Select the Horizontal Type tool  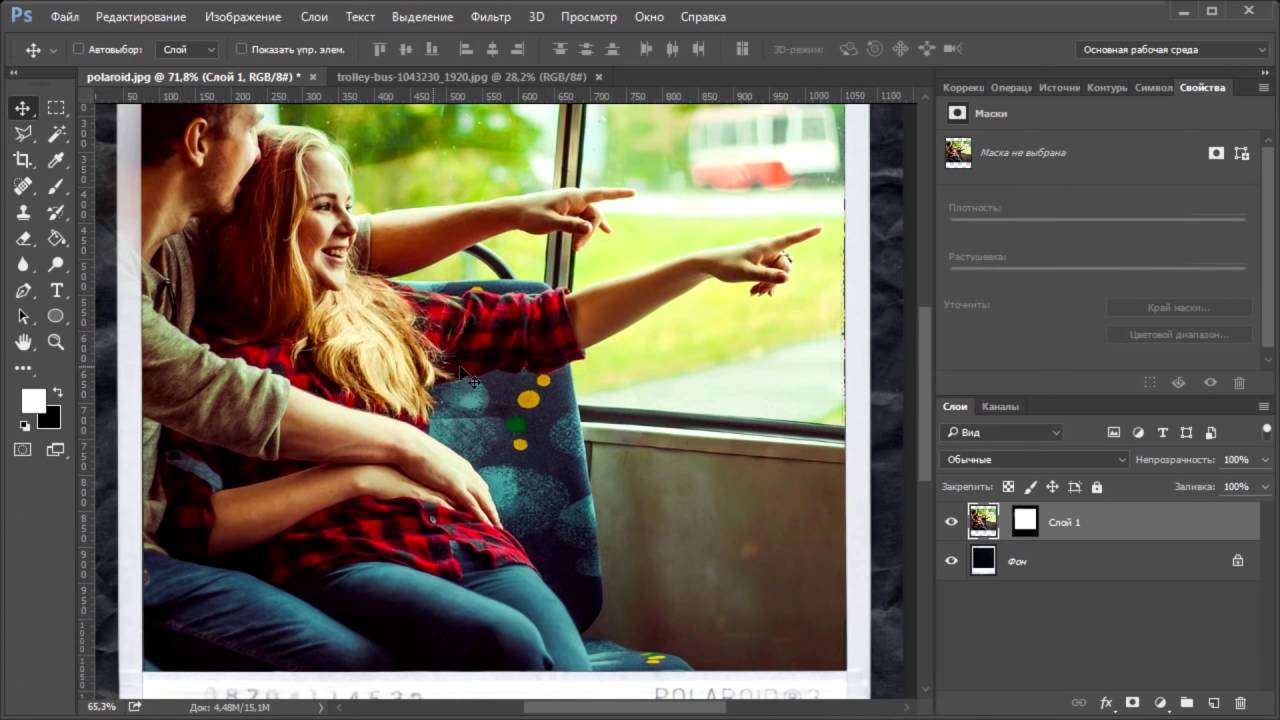point(56,290)
